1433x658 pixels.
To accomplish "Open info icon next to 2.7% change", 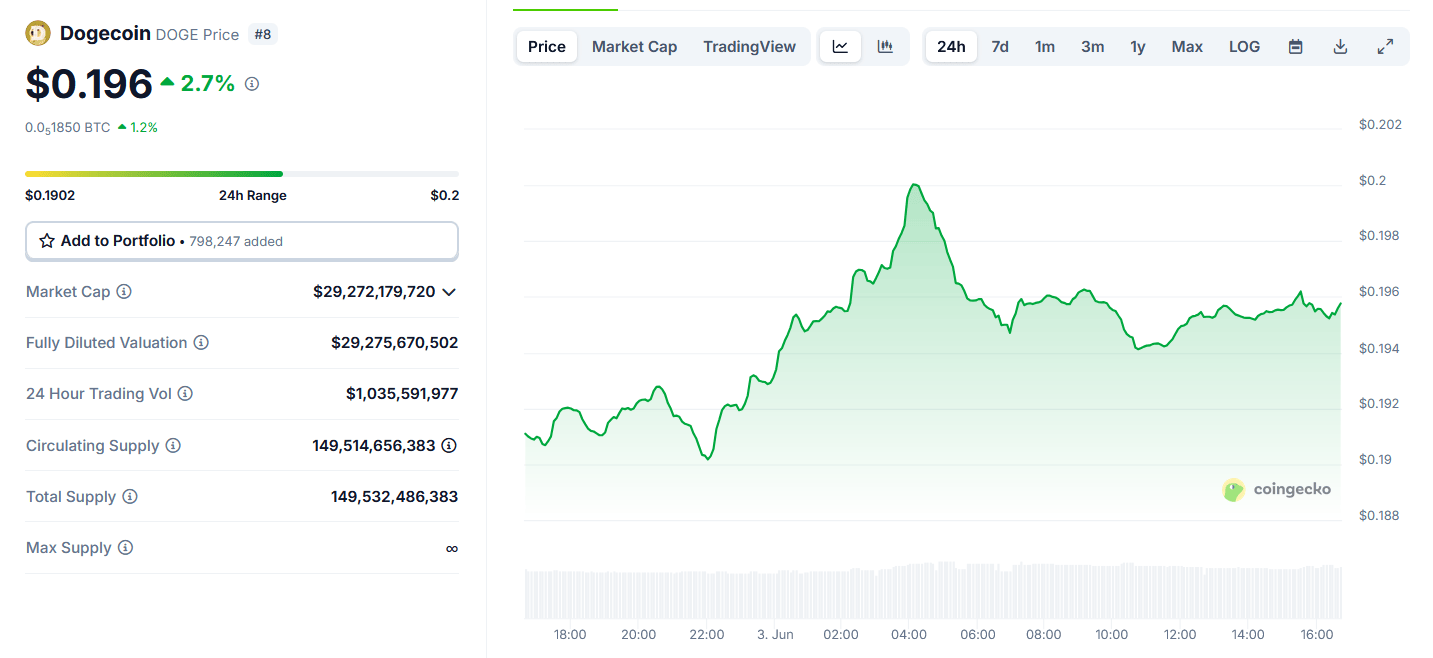I will (x=252, y=84).
